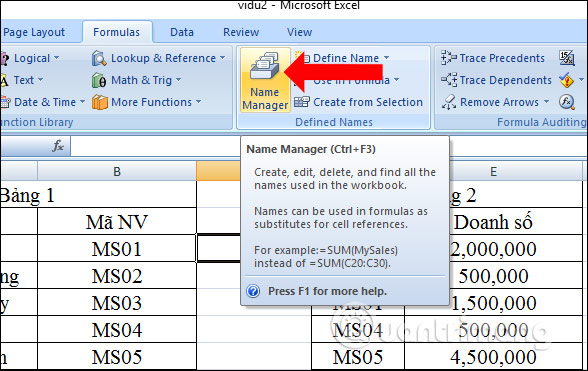Select the Mã NV header cell

coord(117,222)
